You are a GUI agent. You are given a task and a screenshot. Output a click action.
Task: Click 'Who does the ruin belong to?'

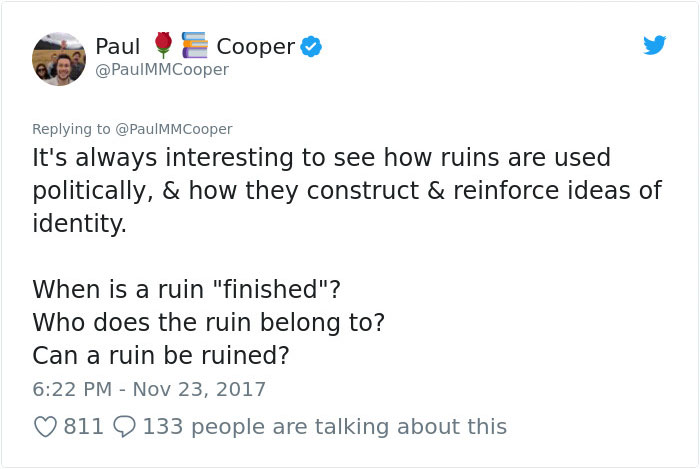coord(205,322)
